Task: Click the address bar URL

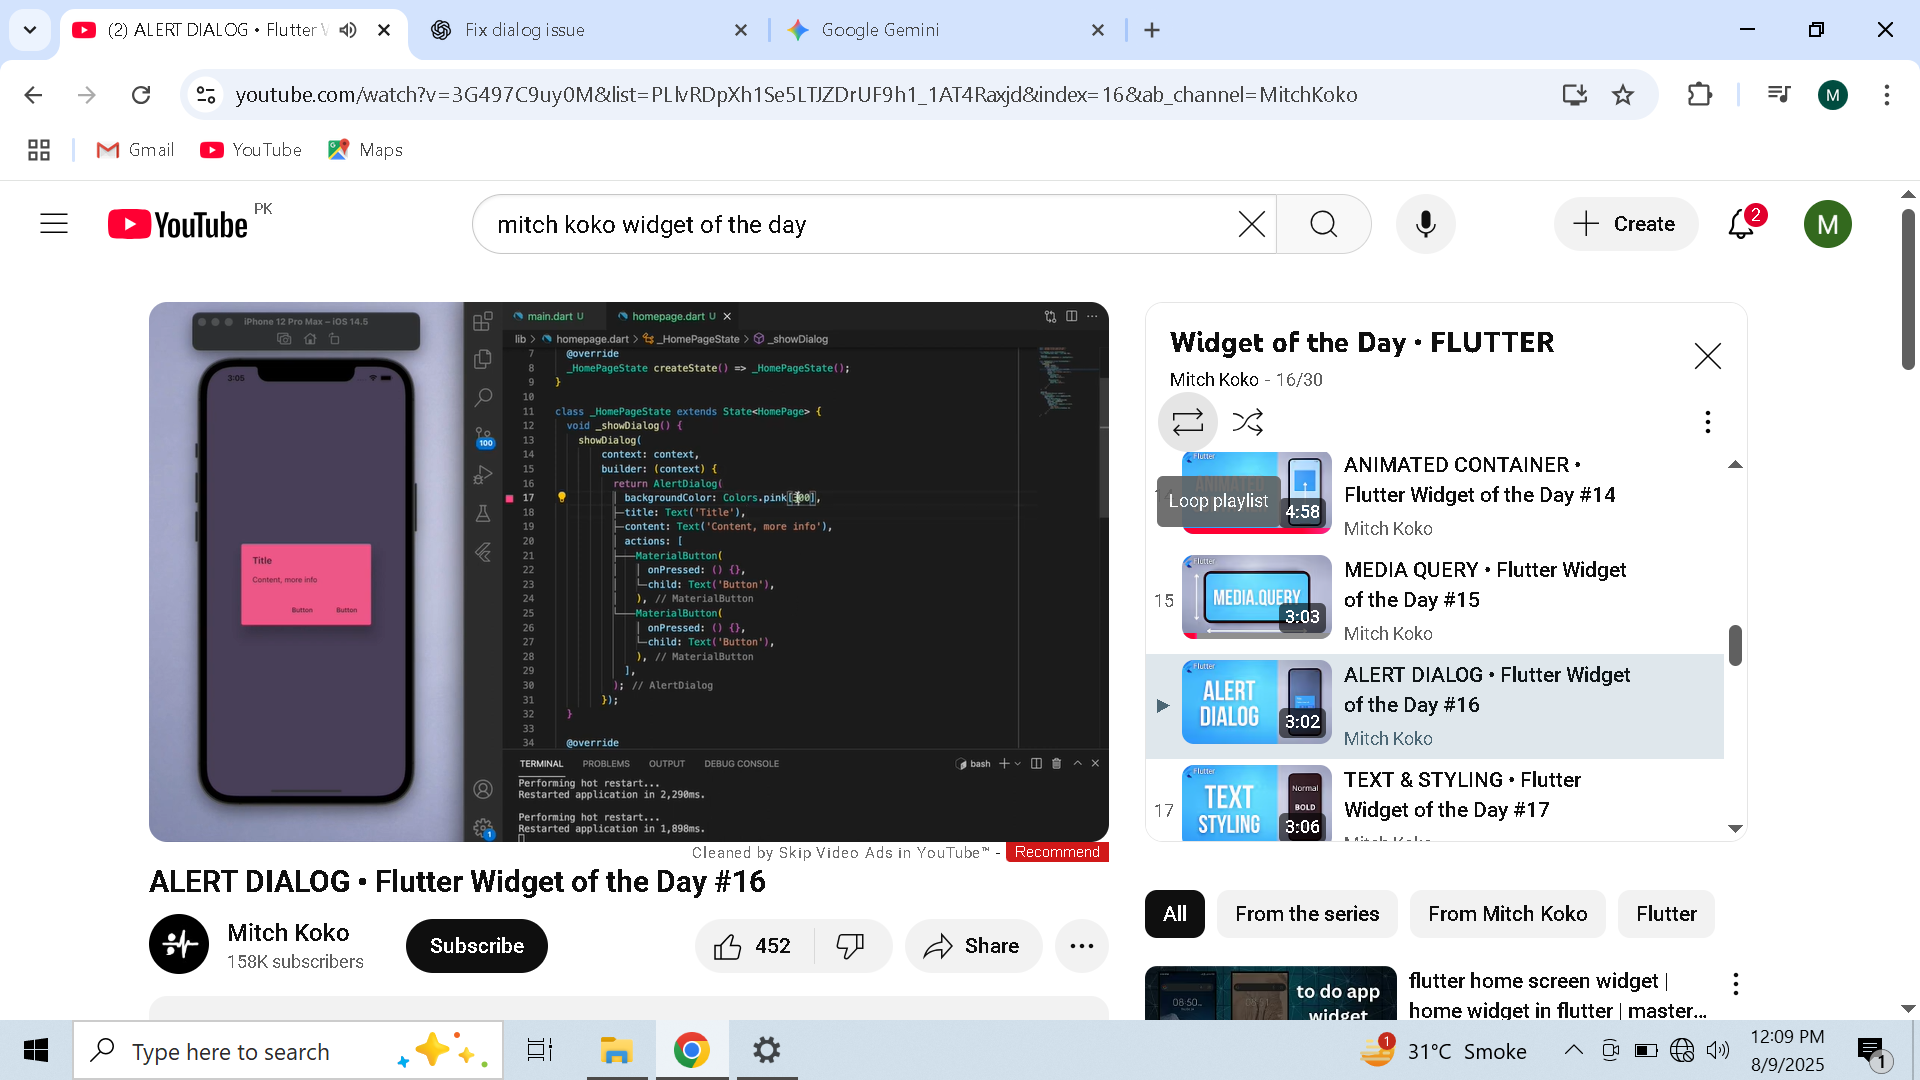Action: 796,95
